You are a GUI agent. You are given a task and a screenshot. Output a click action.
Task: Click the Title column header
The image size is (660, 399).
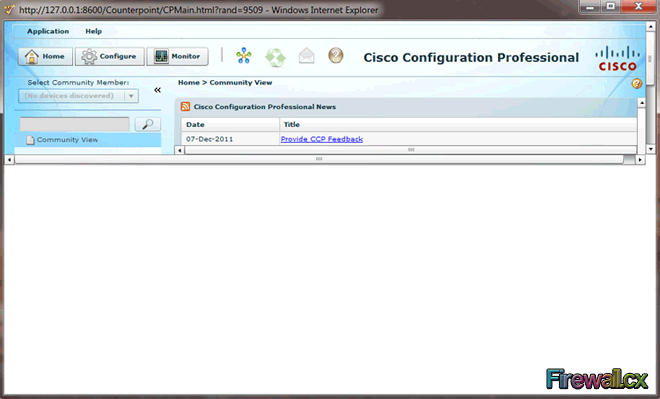tap(458, 125)
